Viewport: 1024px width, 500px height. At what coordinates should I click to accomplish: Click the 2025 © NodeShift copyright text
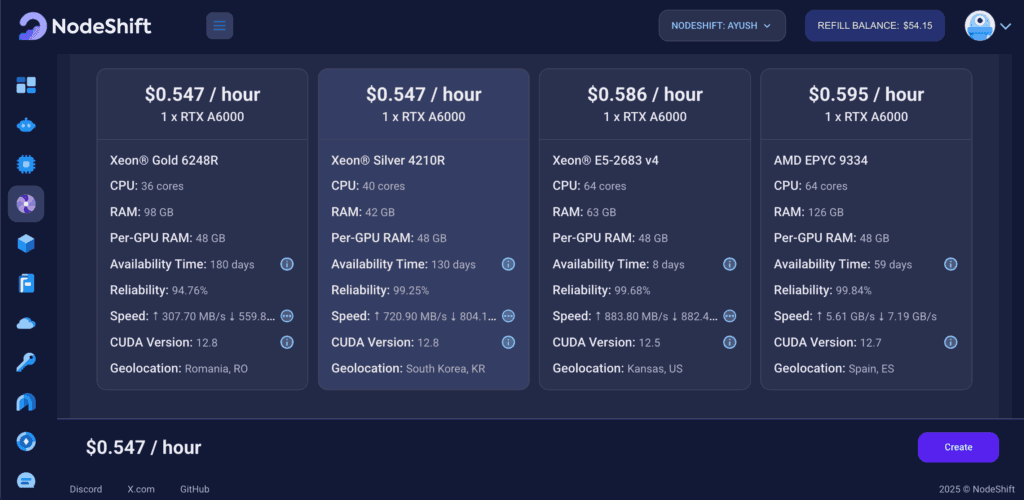tap(976, 489)
